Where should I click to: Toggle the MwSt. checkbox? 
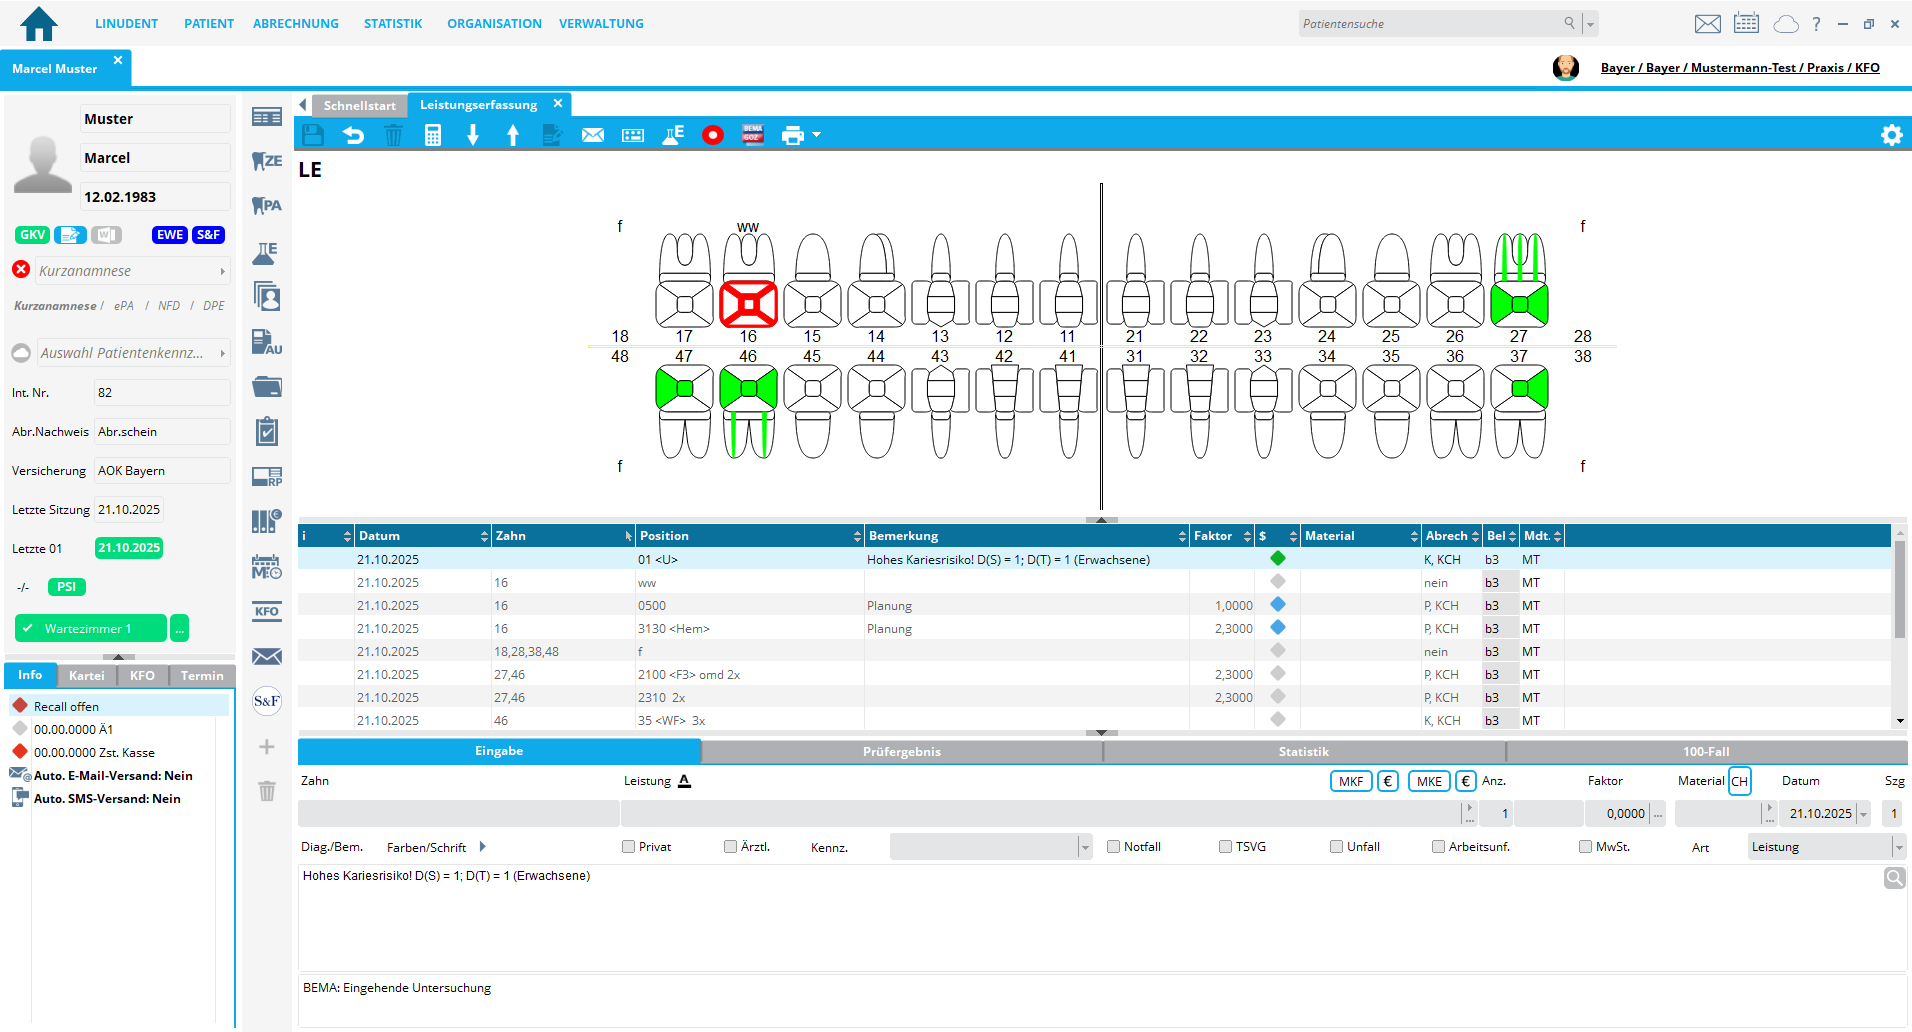[1585, 847]
